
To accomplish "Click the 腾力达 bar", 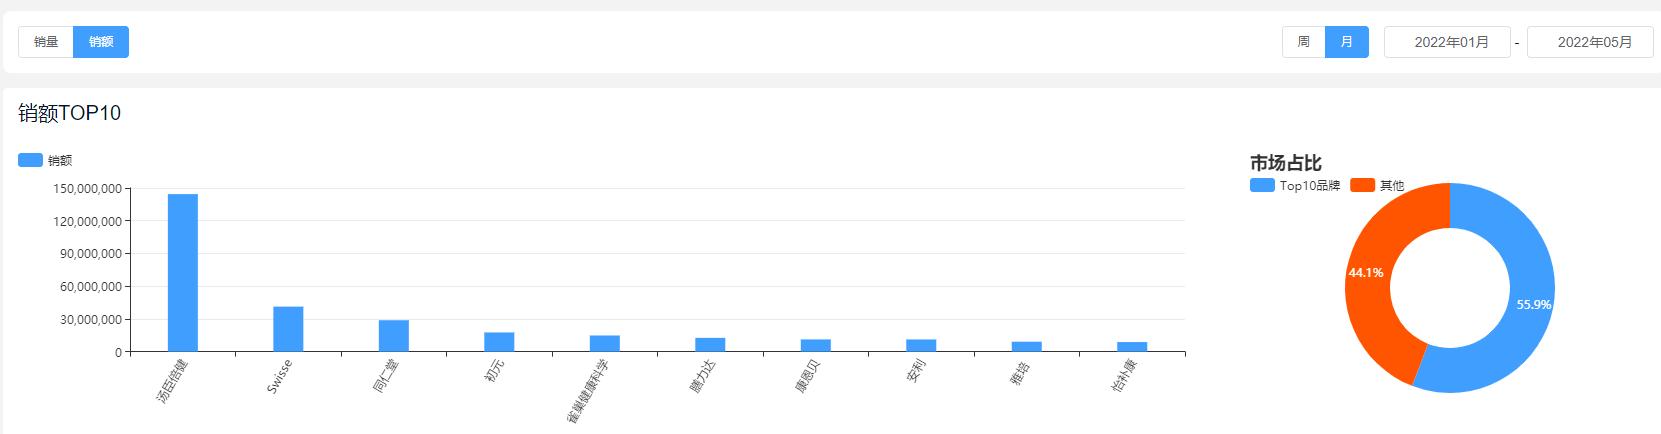I will (x=710, y=345).
